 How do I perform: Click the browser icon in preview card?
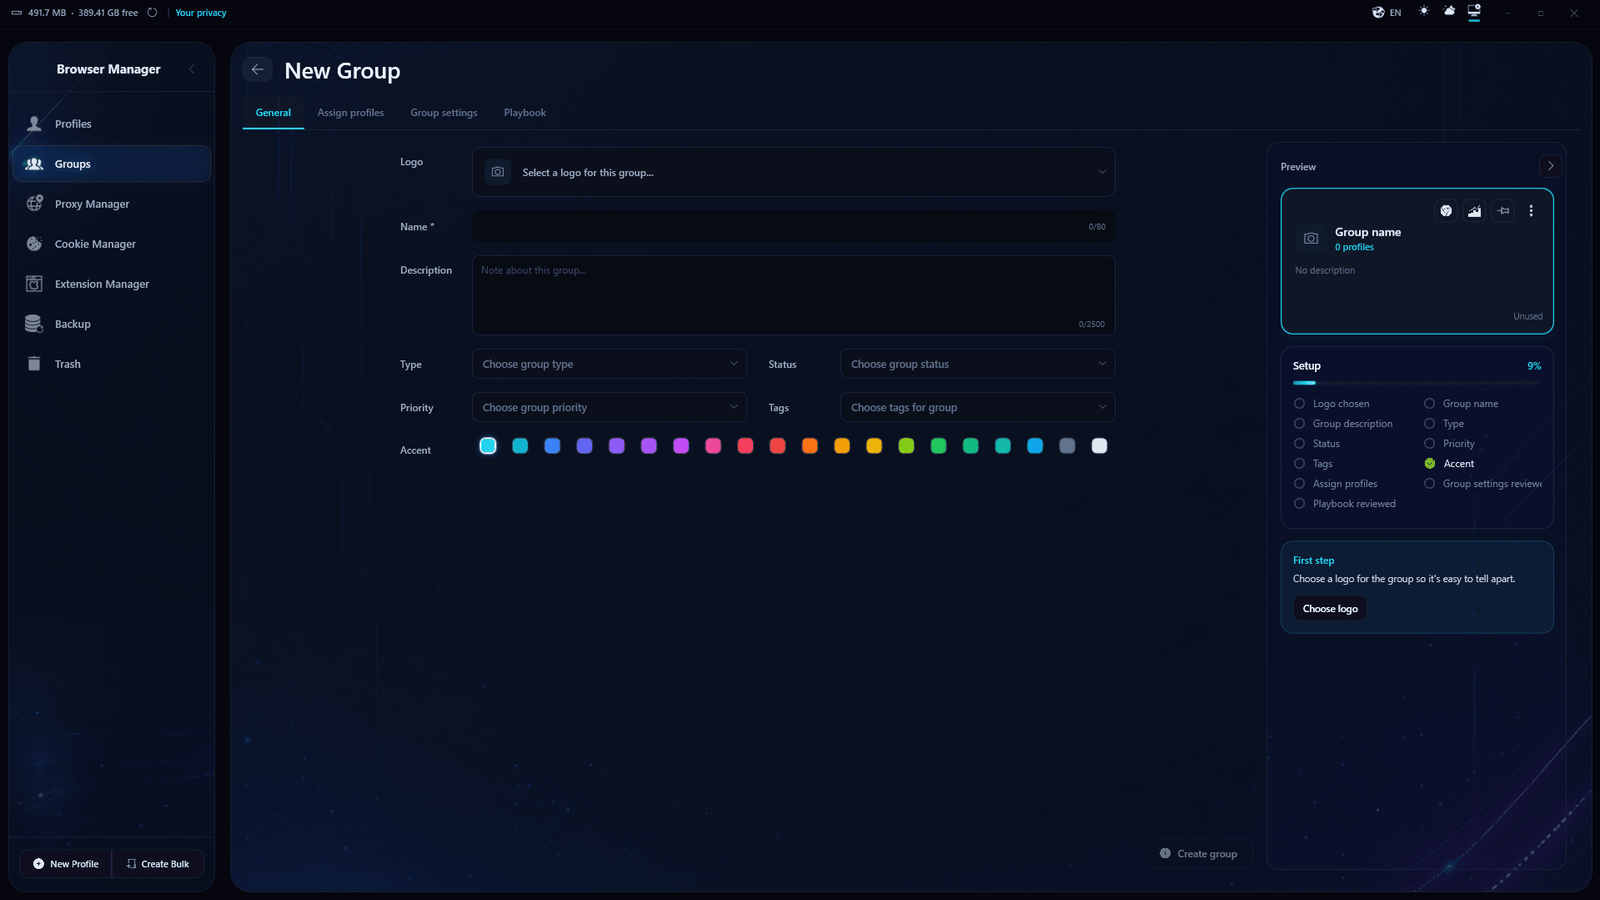pyautogui.click(x=1446, y=211)
